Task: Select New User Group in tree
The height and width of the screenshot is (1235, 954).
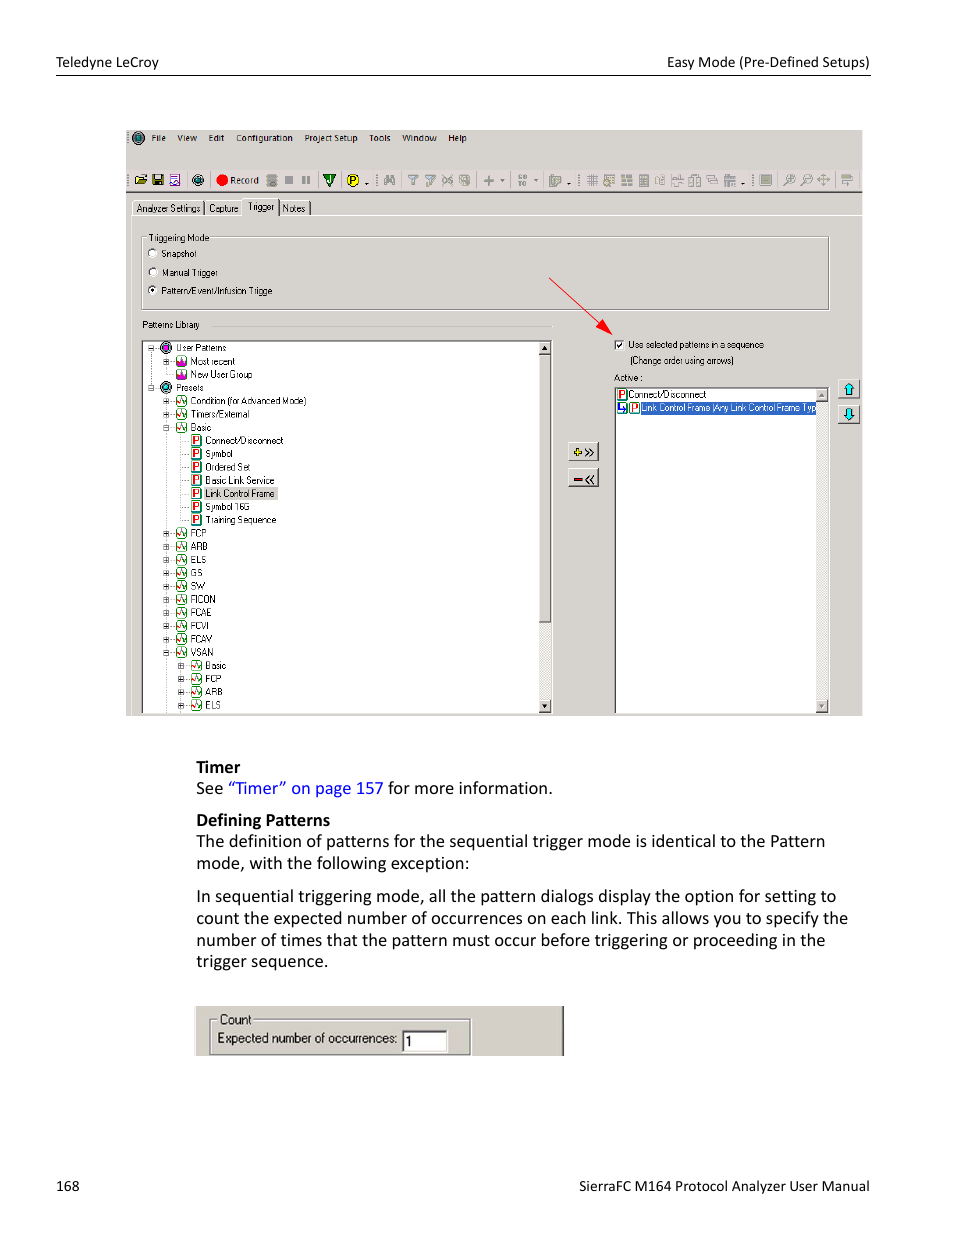Action: point(221,375)
